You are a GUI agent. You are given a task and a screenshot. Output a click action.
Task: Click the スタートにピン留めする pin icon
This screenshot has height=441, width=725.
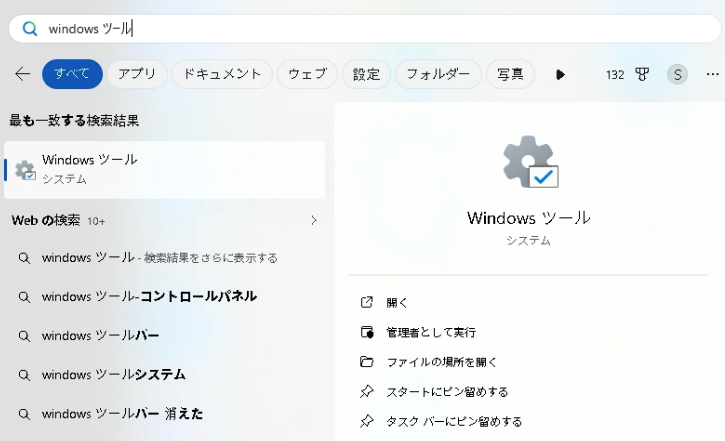[367, 392]
